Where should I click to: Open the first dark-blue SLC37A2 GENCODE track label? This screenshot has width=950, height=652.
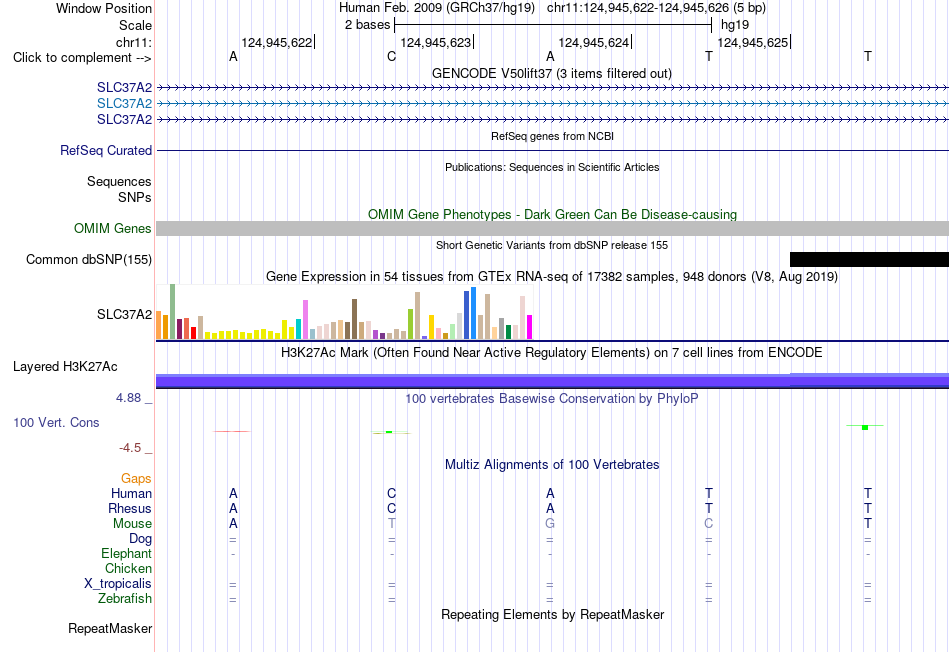pyautogui.click(x=124, y=87)
